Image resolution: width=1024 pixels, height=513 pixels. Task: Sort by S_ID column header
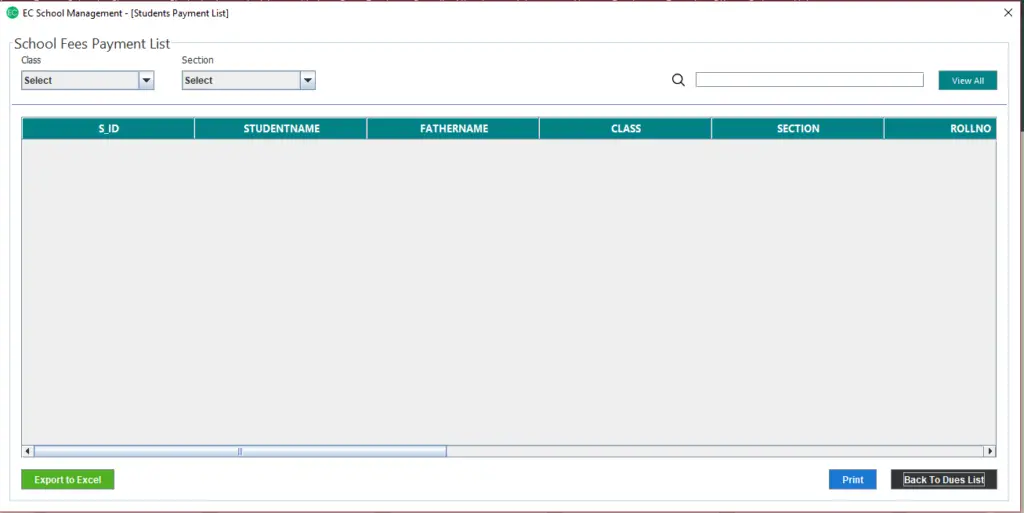coord(108,129)
